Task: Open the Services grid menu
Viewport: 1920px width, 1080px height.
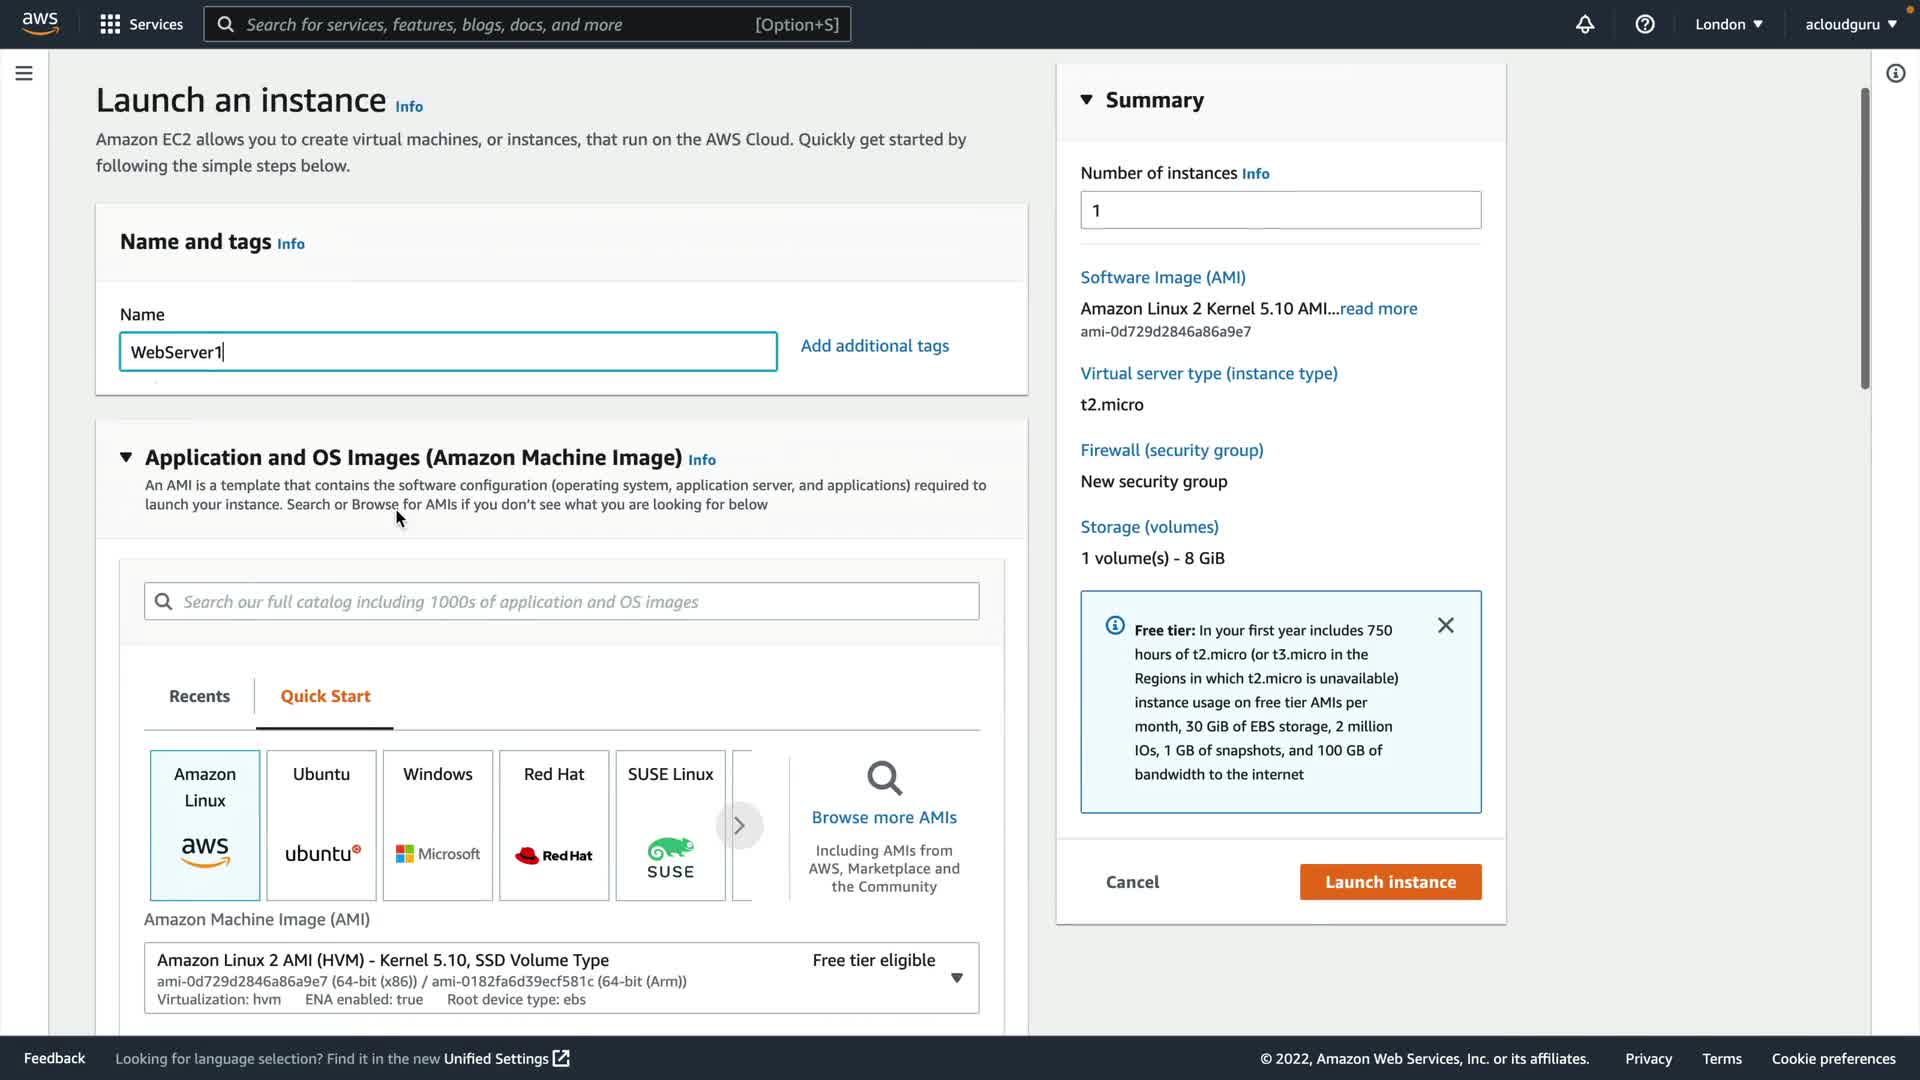Action: click(x=110, y=24)
